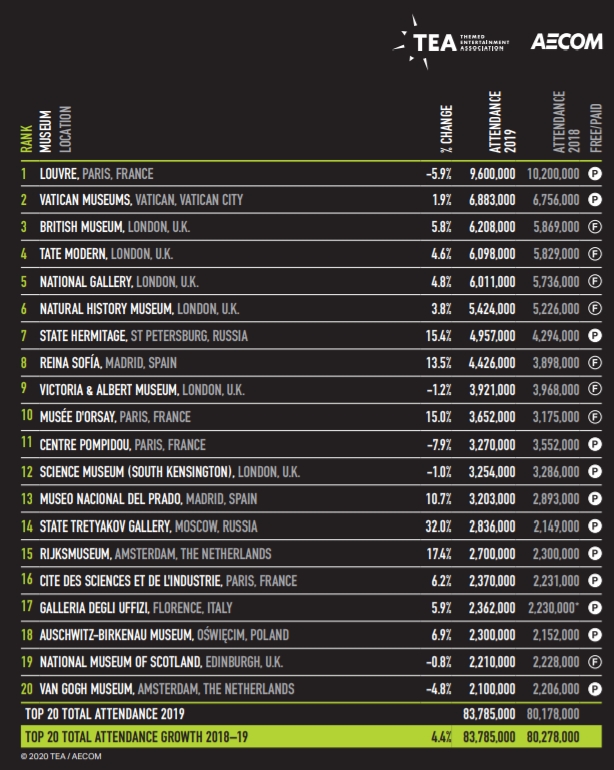614x770 pixels.
Task: Click 'VATICAN MUSEUMS, VATICAN, VATICAN CITY' text
Action: pyautogui.click(x=141, y=200)
